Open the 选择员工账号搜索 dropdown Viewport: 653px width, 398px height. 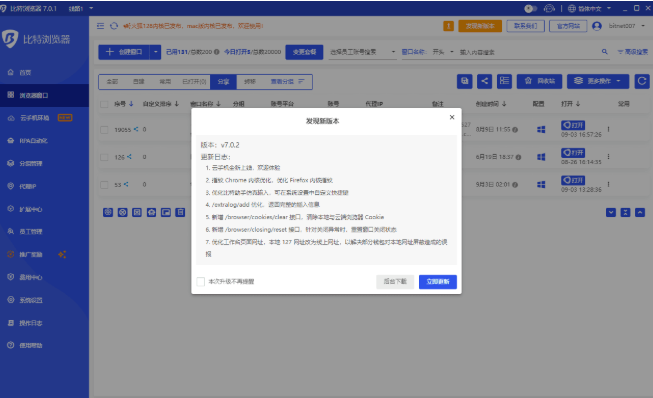362,52
